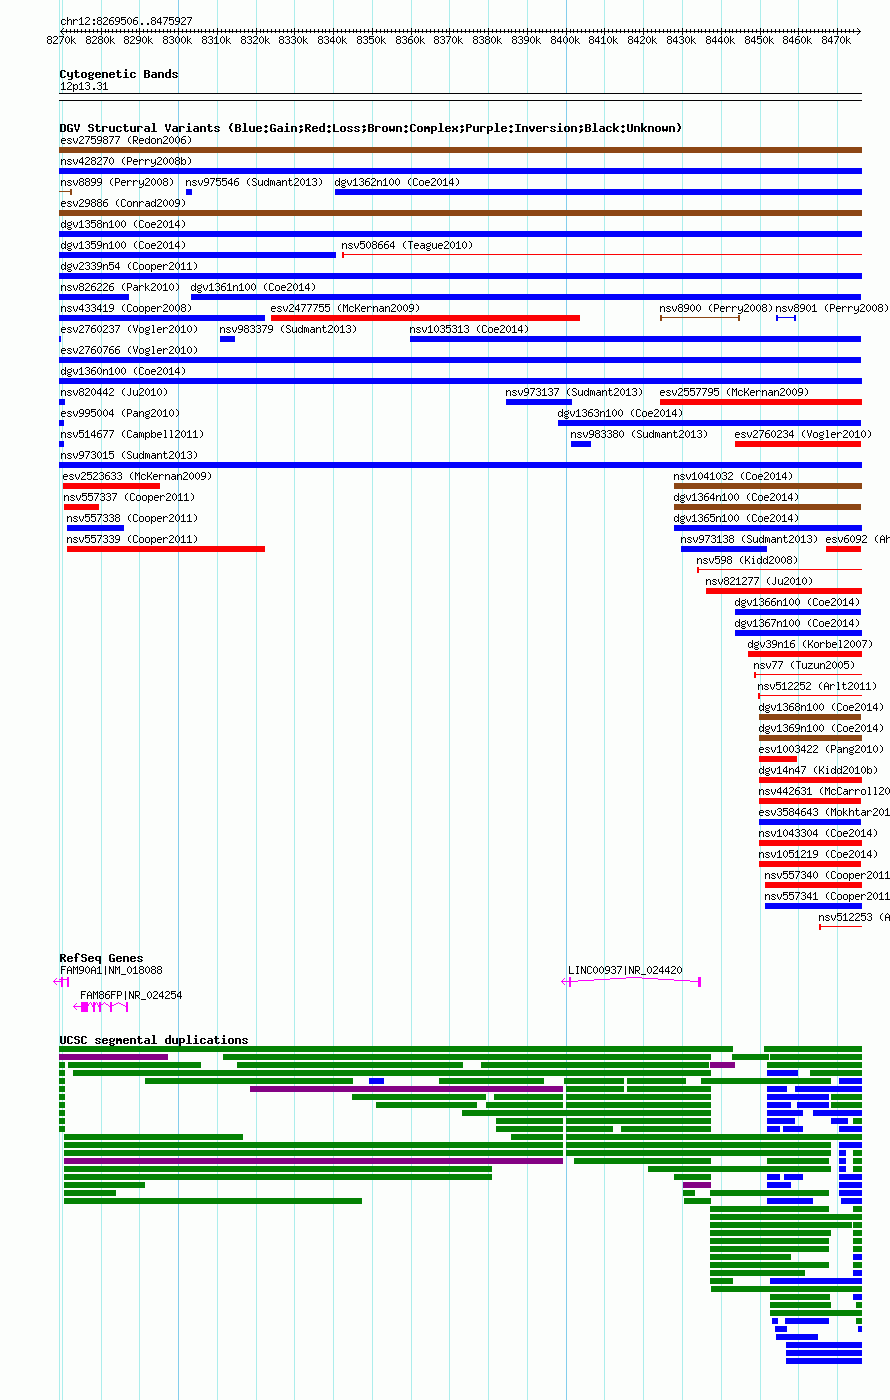Click the chr12:8269506..8475927 coordinate label

(x=126, y=21)
